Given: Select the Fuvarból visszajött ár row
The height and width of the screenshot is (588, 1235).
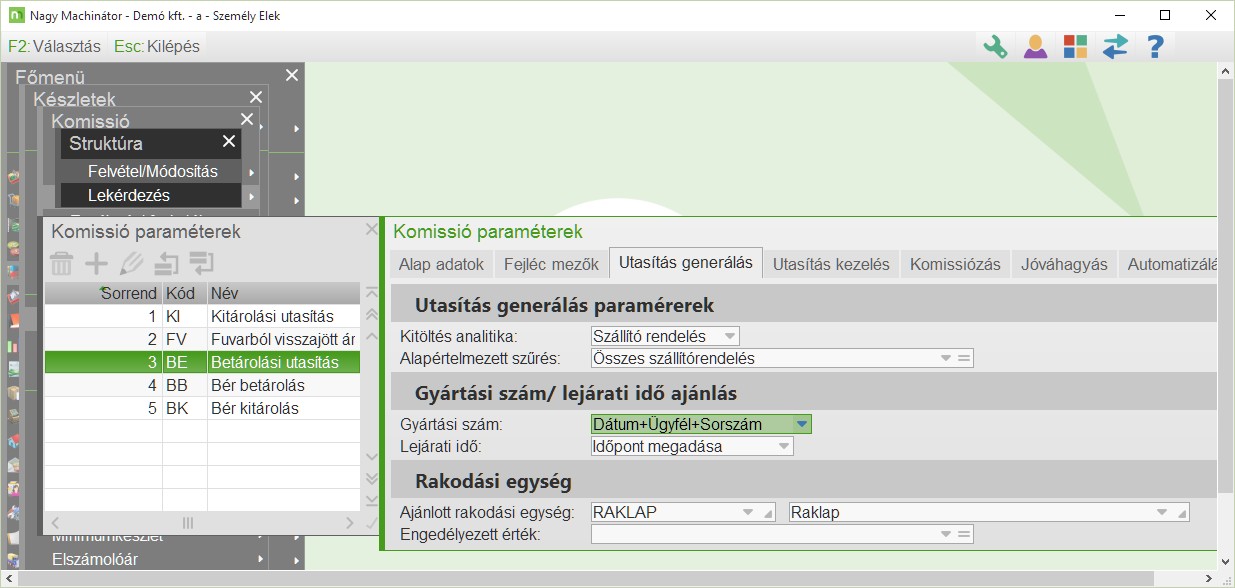Looking at the screenshot, I should tap(202, 339).
